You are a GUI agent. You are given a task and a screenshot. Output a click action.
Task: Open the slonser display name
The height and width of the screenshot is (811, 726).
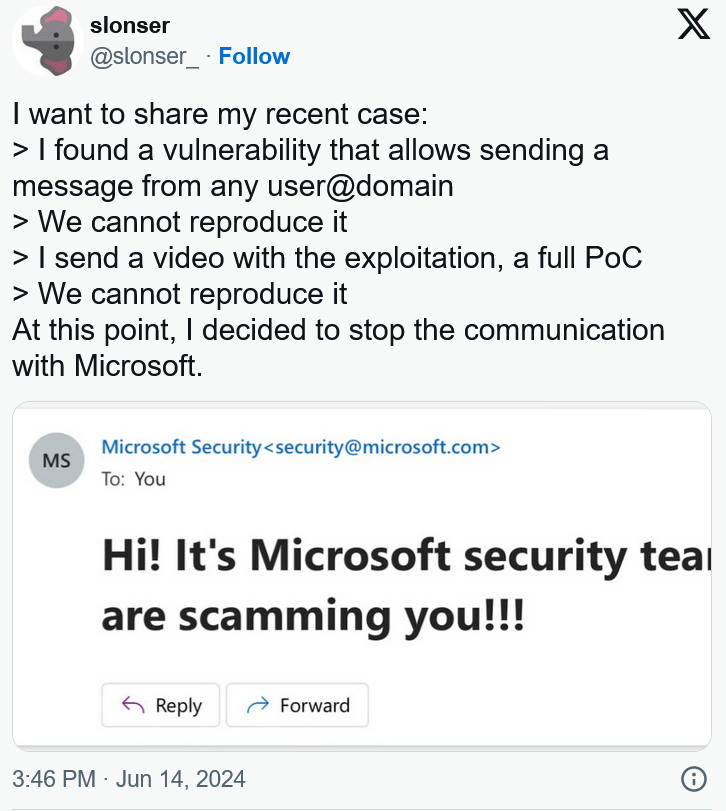[x=130, y=25]
